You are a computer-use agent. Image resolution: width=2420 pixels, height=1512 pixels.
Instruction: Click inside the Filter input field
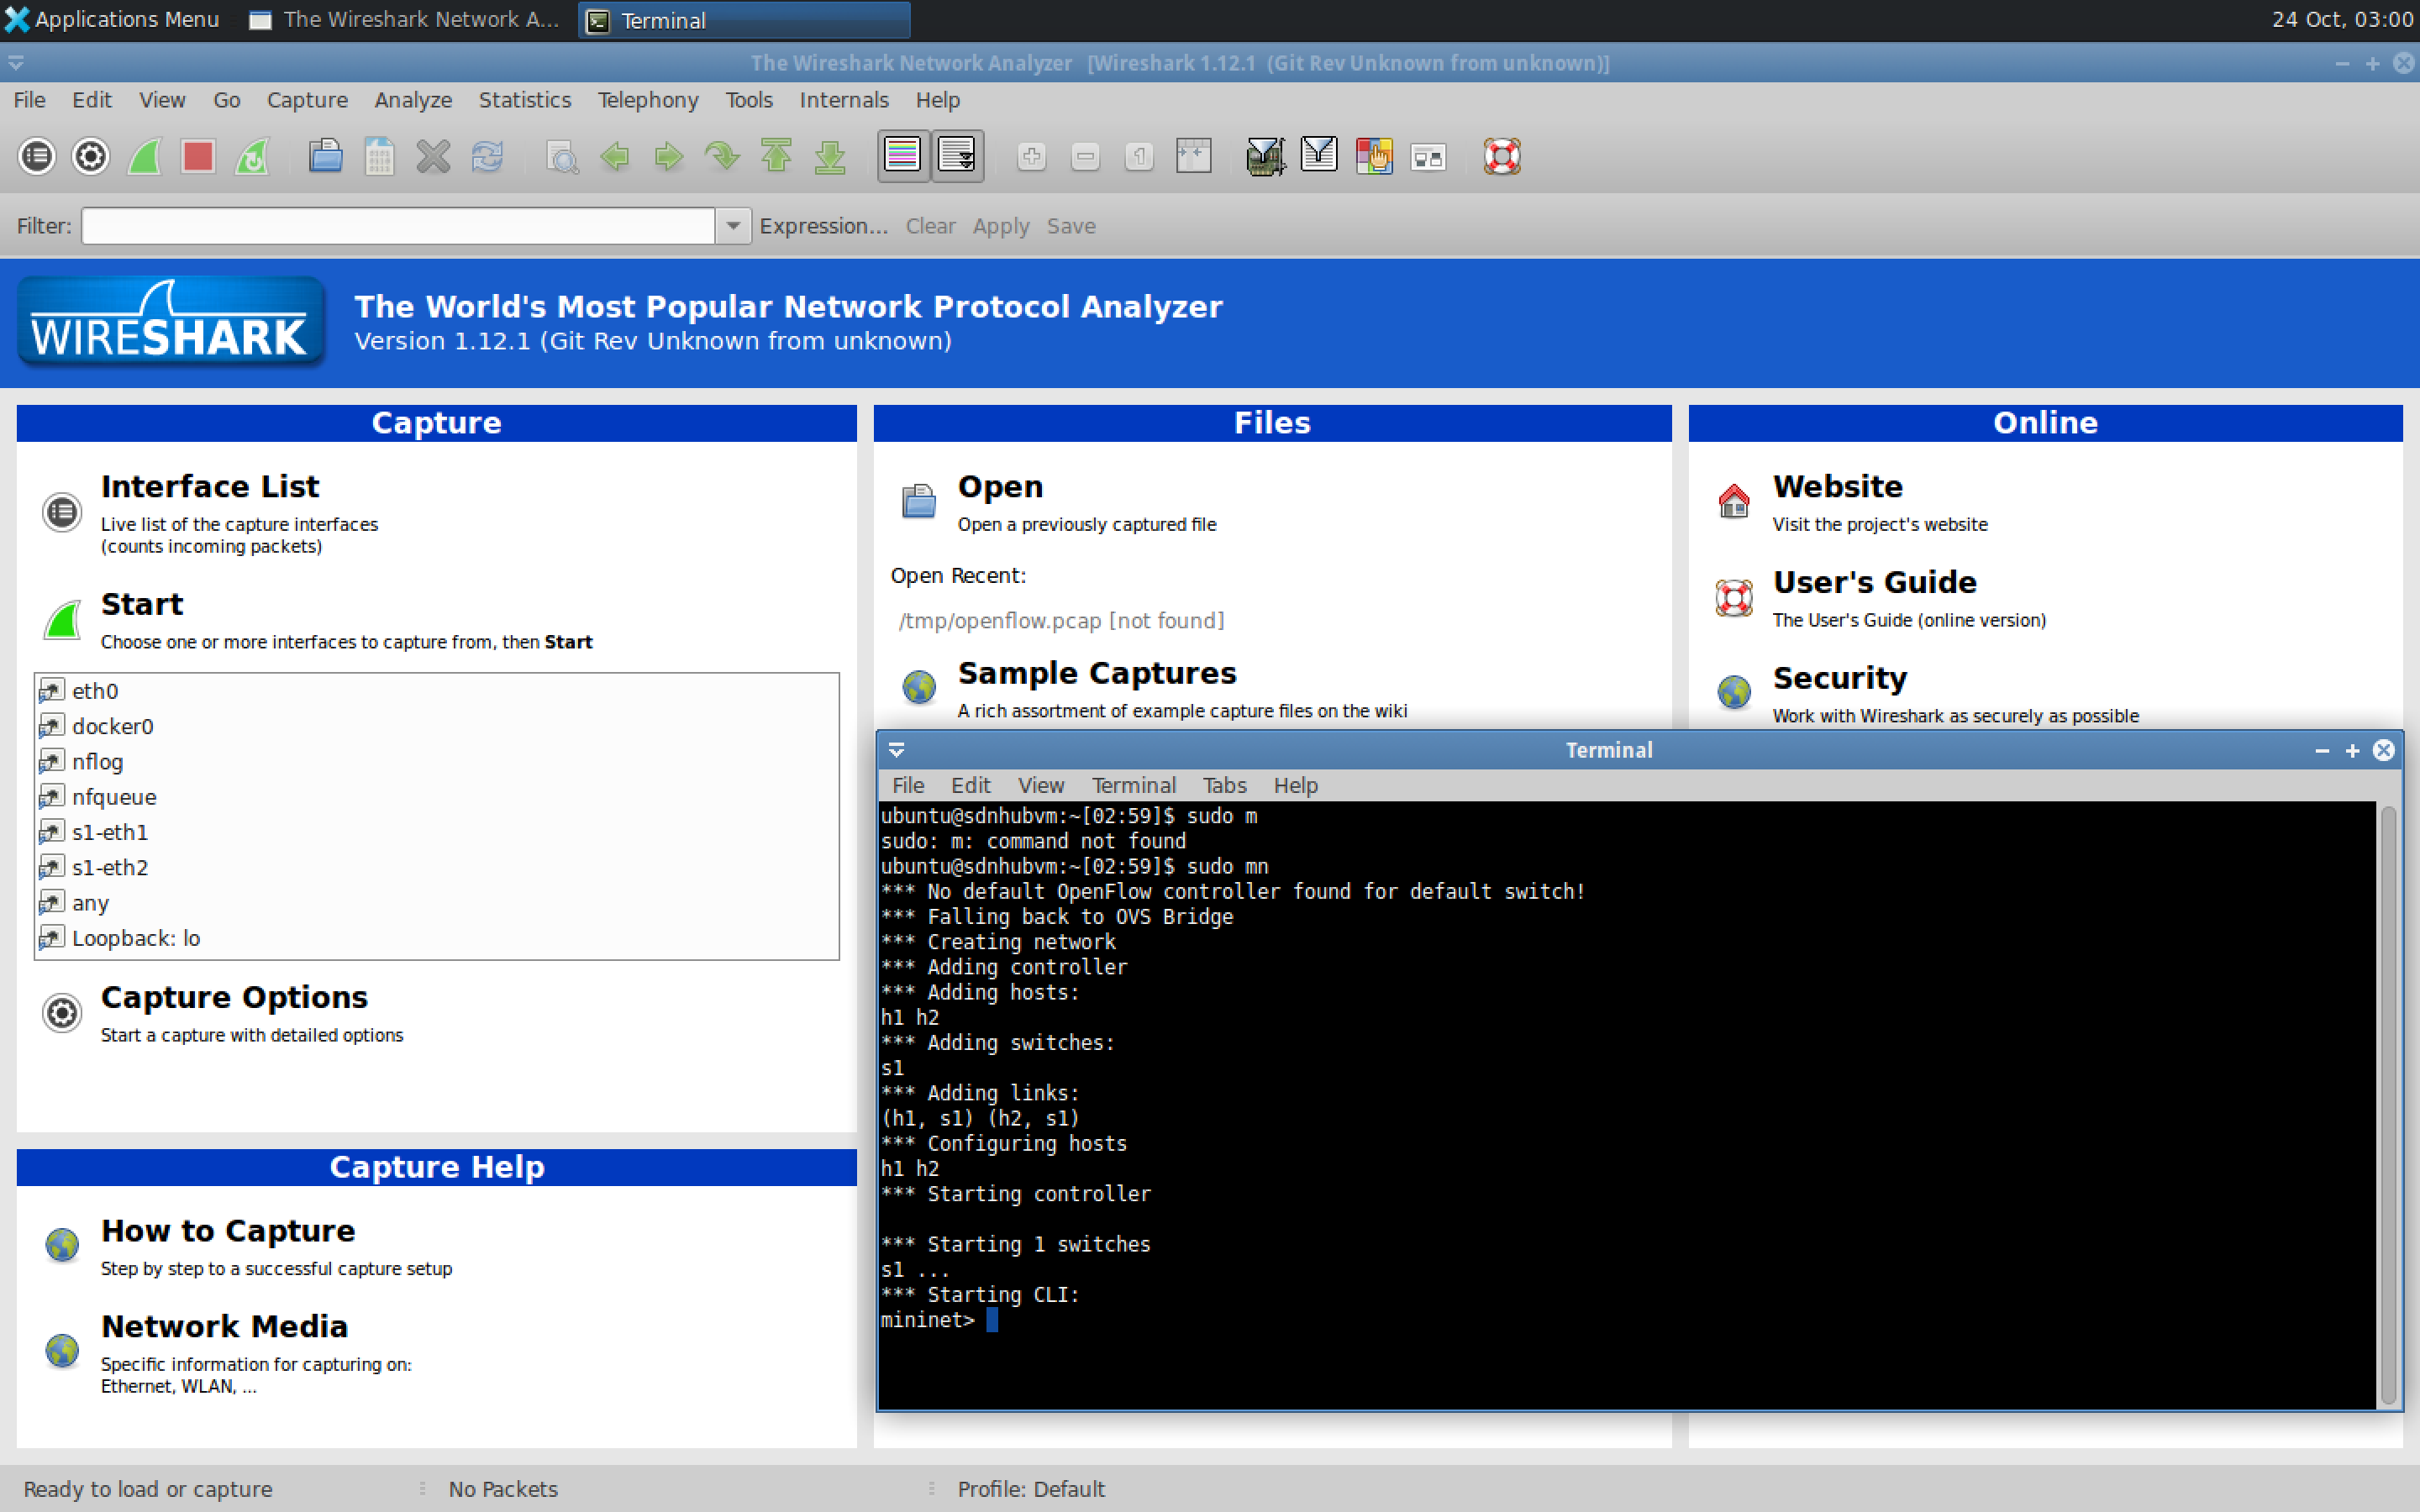[400, 226]
